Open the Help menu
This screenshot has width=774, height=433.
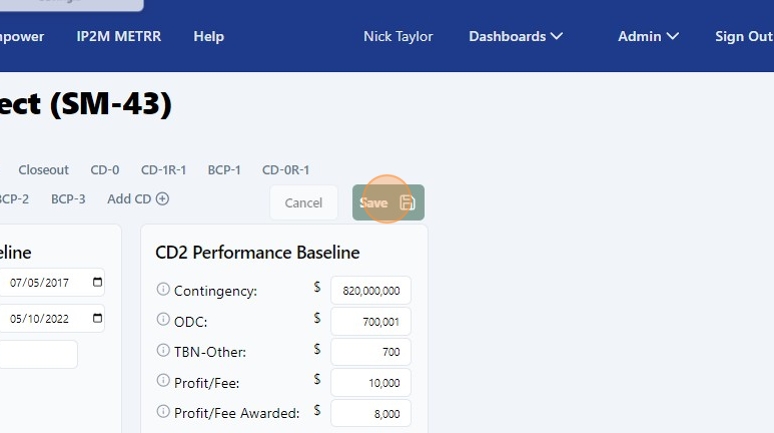[208, 36]
